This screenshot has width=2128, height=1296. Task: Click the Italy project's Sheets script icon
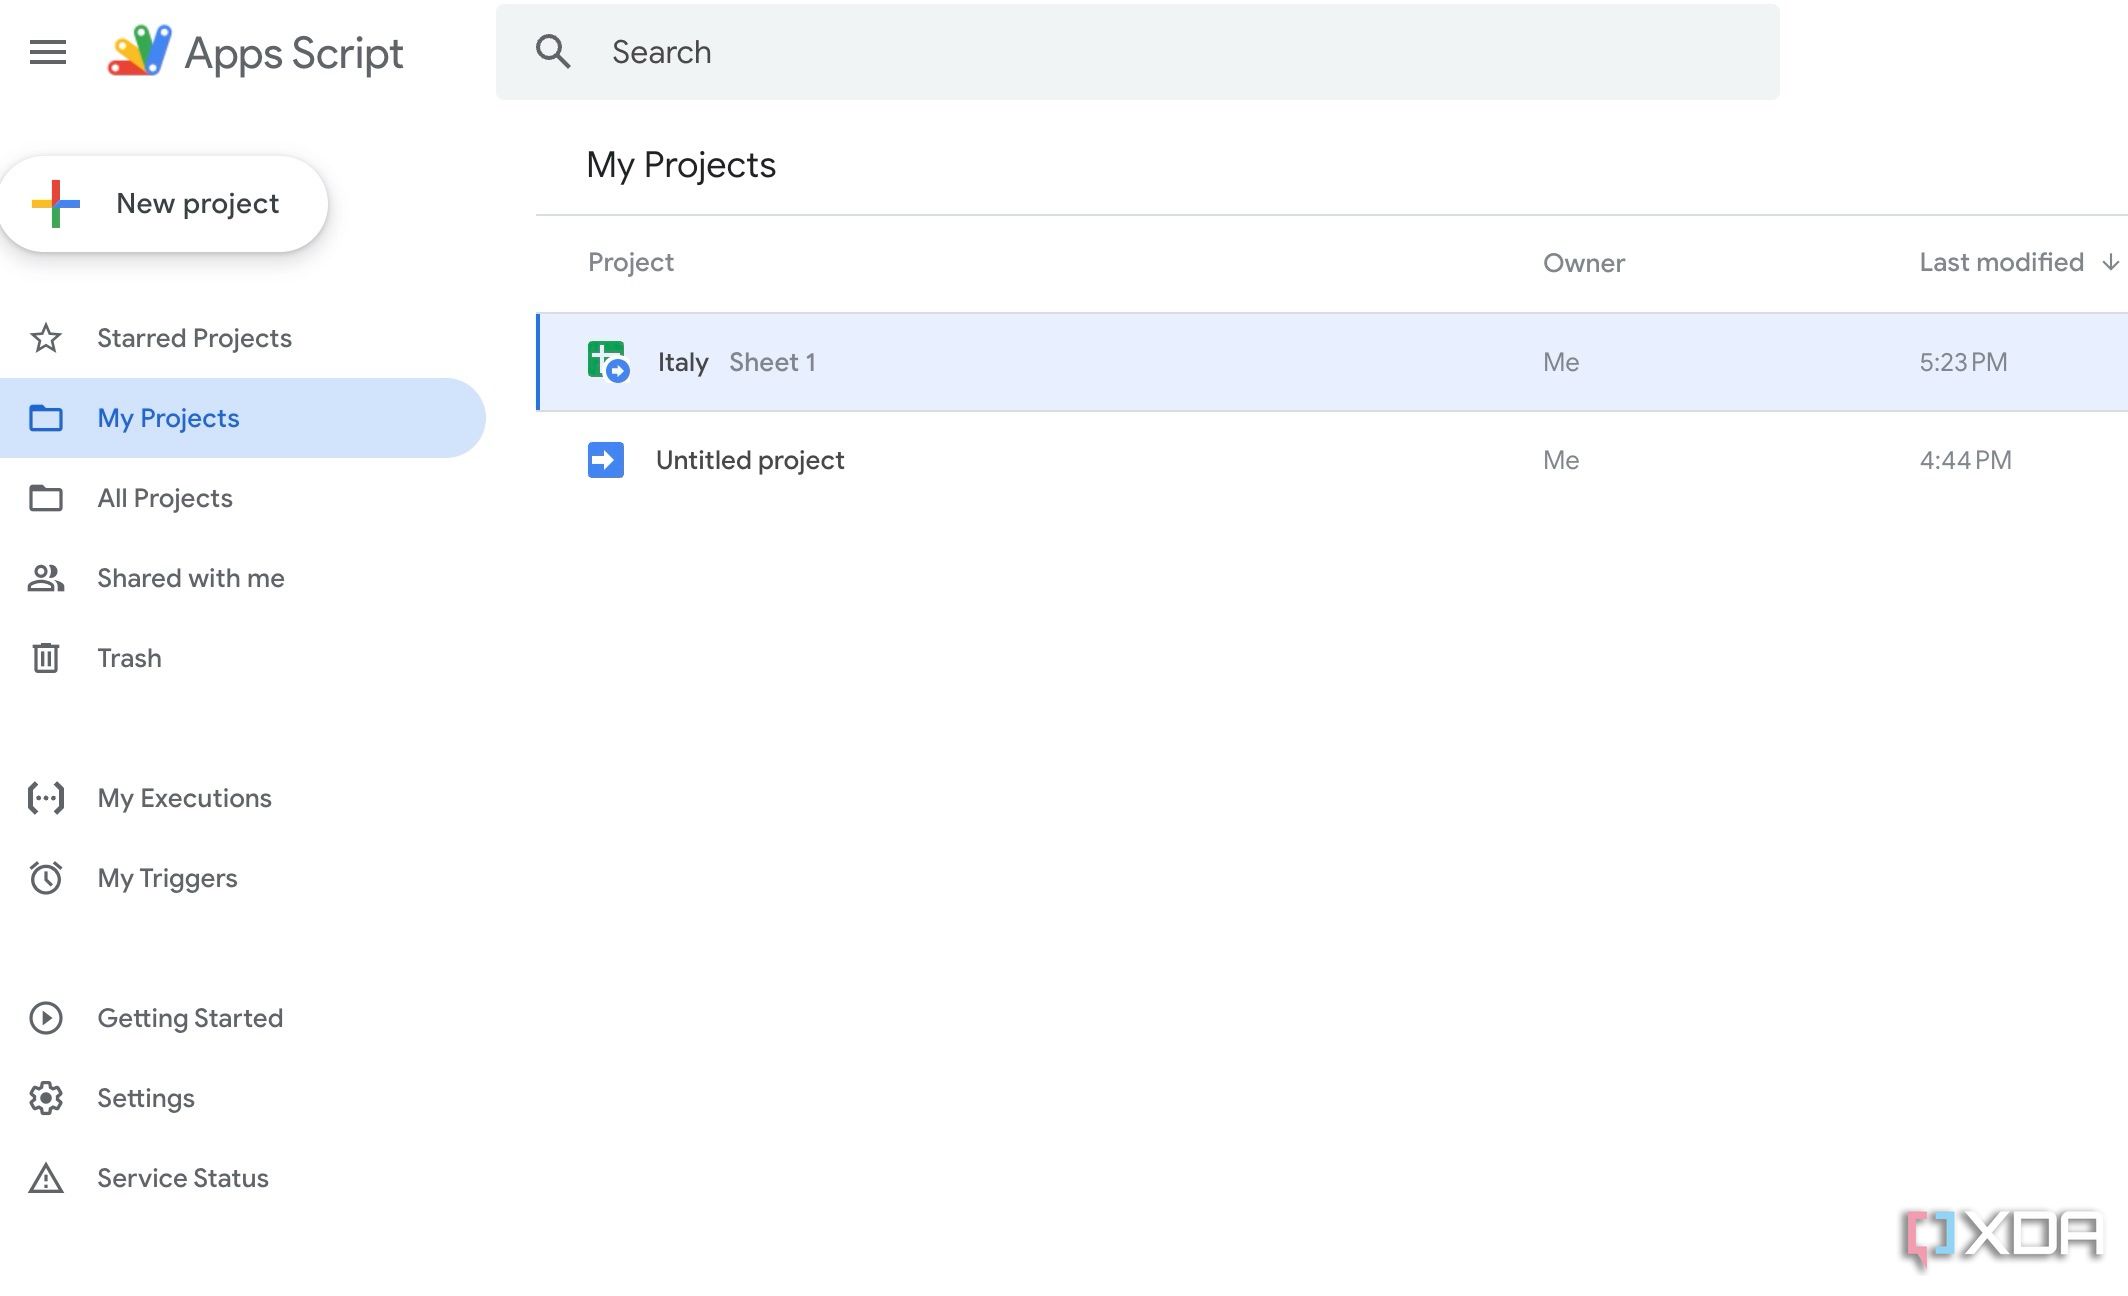click(608, 362)
